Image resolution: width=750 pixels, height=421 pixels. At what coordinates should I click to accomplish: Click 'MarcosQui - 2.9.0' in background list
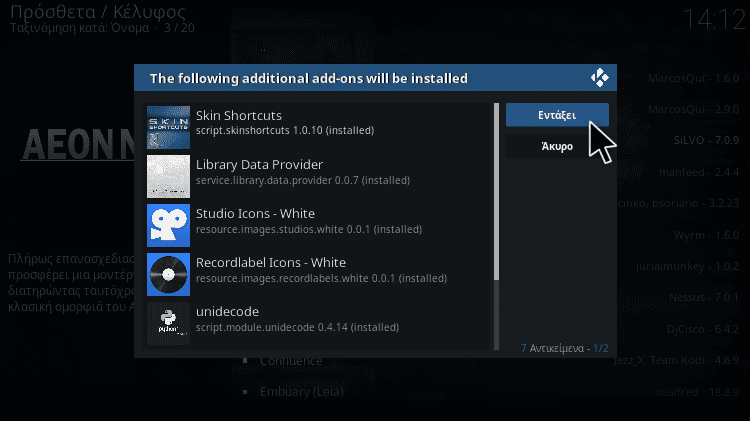(x=694, y=109)
